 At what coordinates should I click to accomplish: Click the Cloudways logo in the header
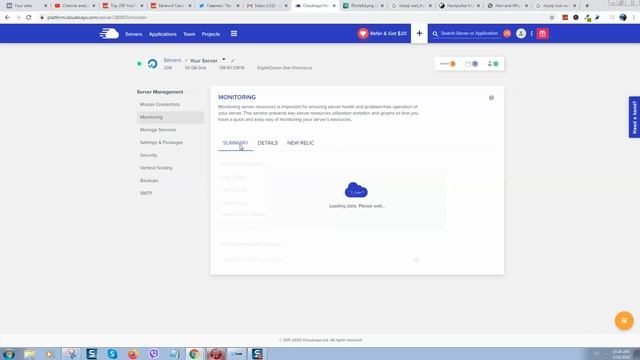tap(109, 33)
